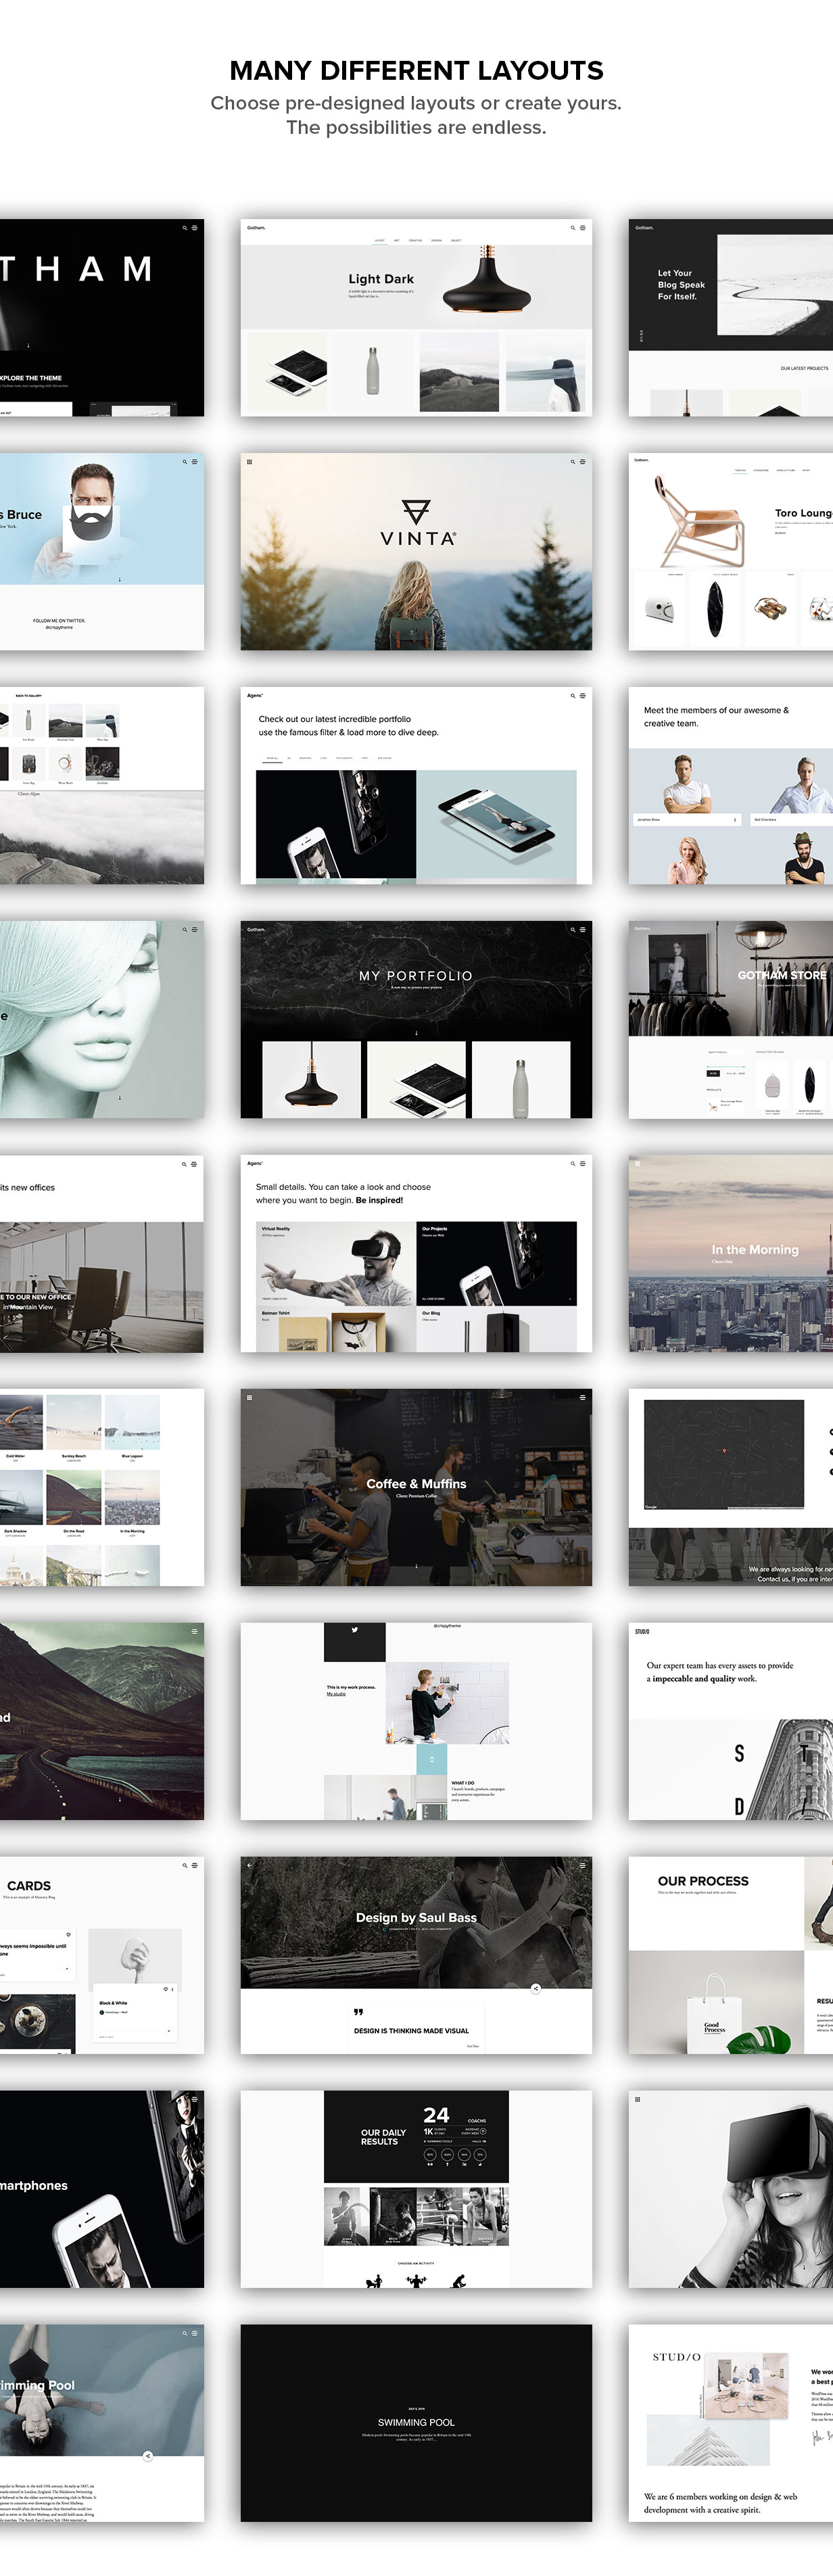The width and height of the screenshot is (833, 2576).
Task: Click search icon in the bearded Bruce layout
Action: [184, 462]
